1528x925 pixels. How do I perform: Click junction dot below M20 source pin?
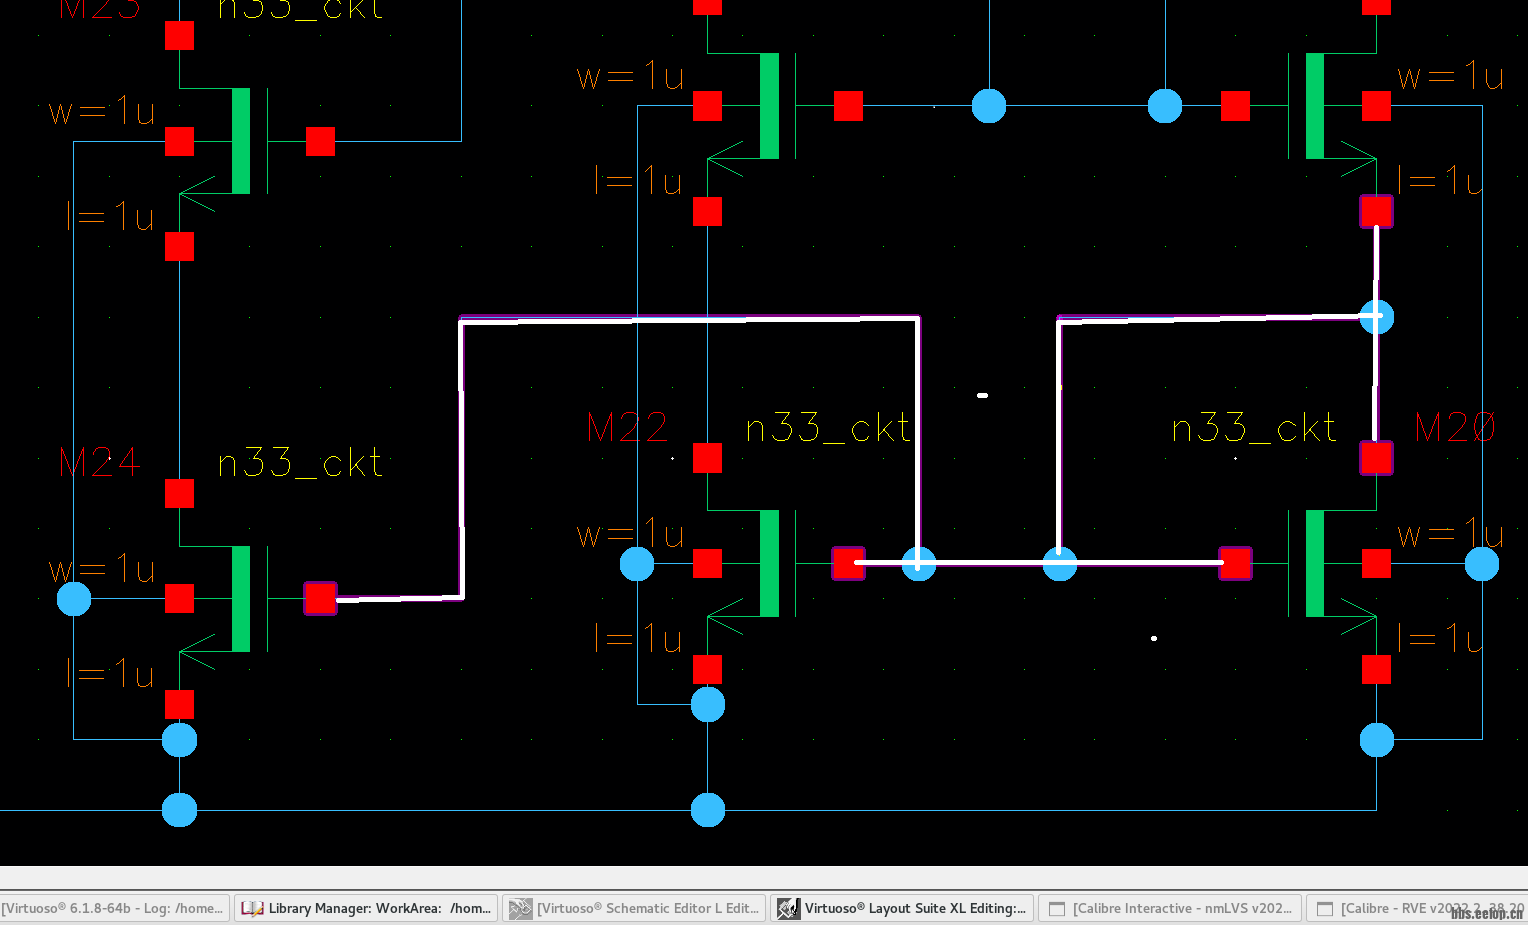[x=1377, y=740]
